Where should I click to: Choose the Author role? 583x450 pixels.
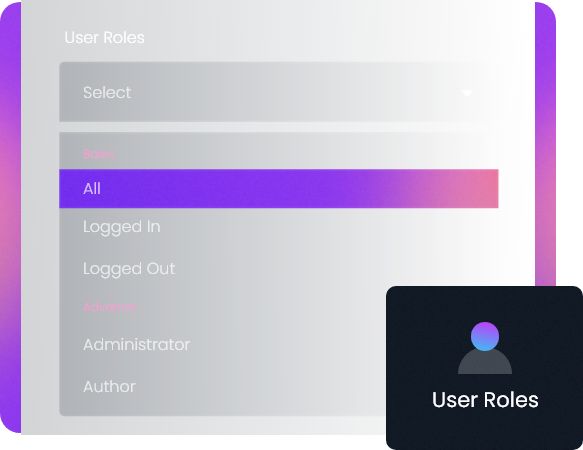coord(109,387)
